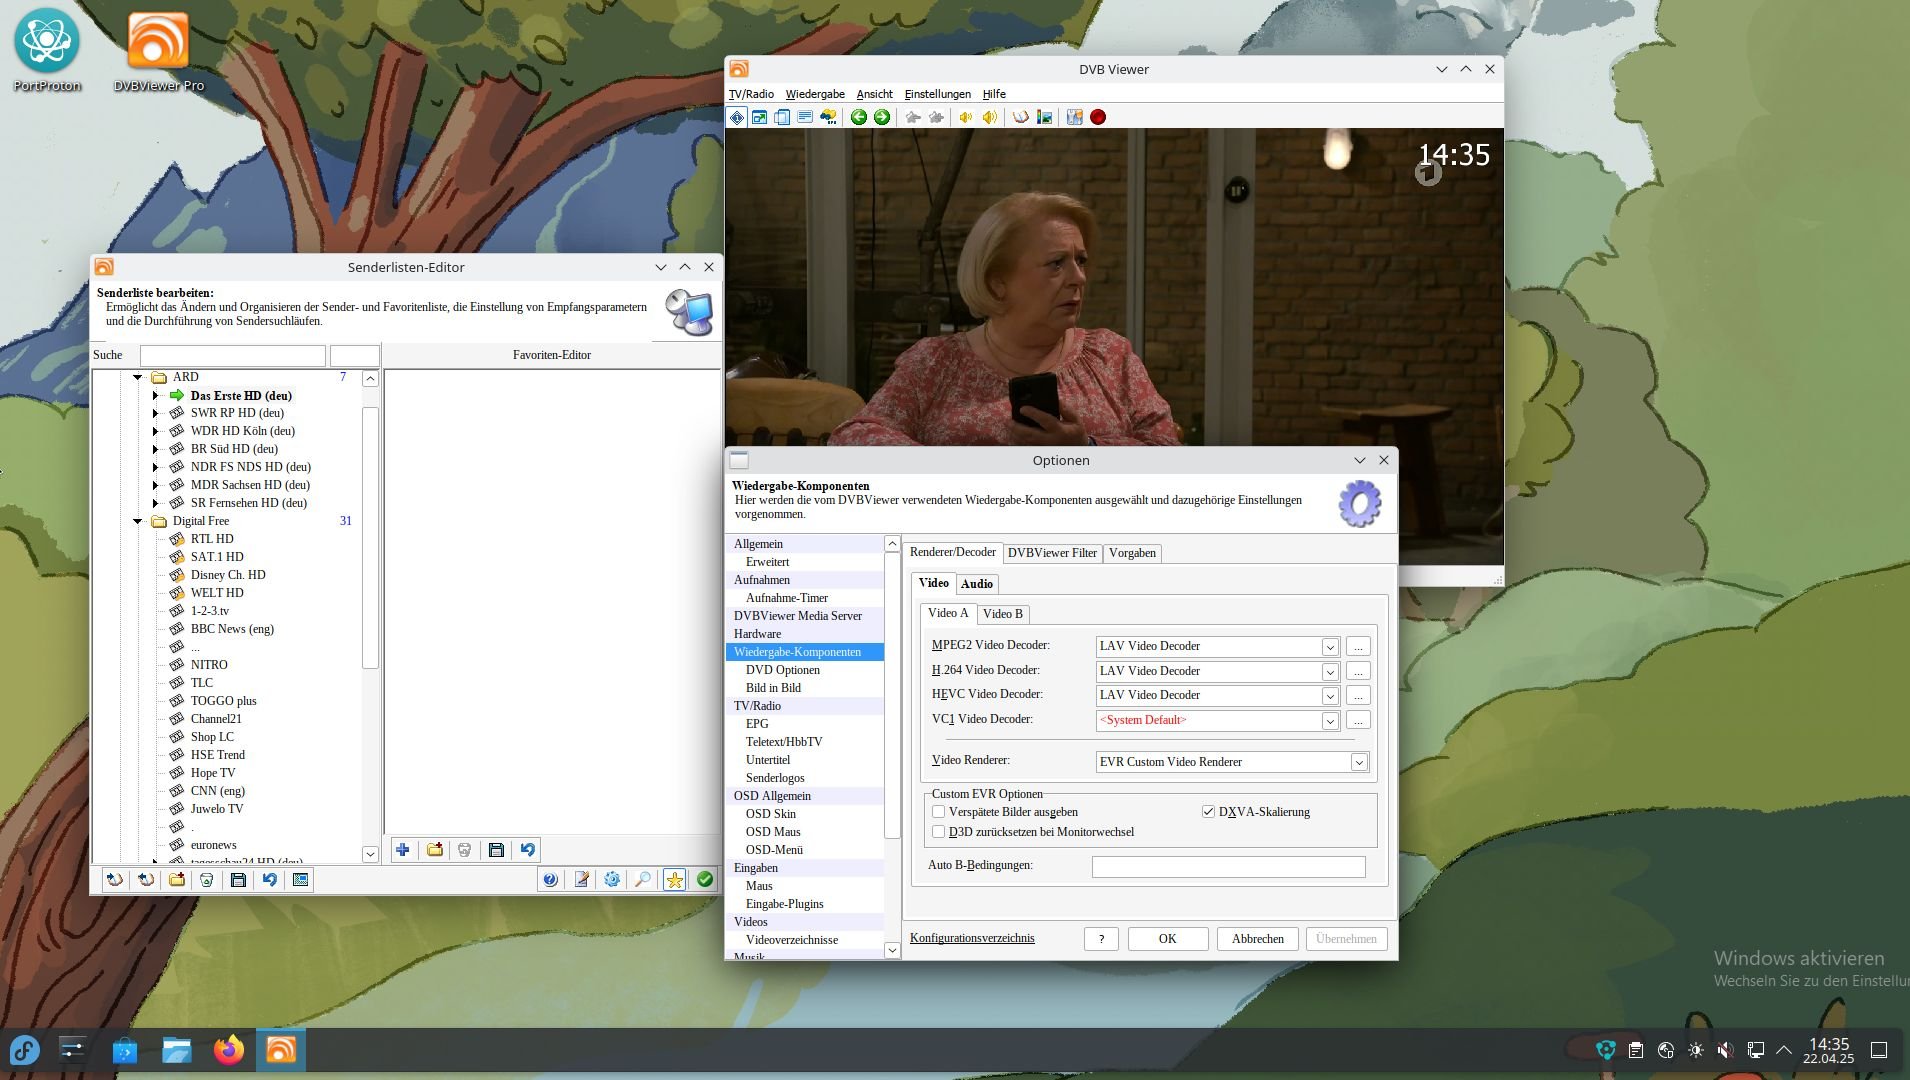Viewport: 1910px width, 1080px height.
Task: Open the Einstellungen menu
Action: [x=937, y=94]
